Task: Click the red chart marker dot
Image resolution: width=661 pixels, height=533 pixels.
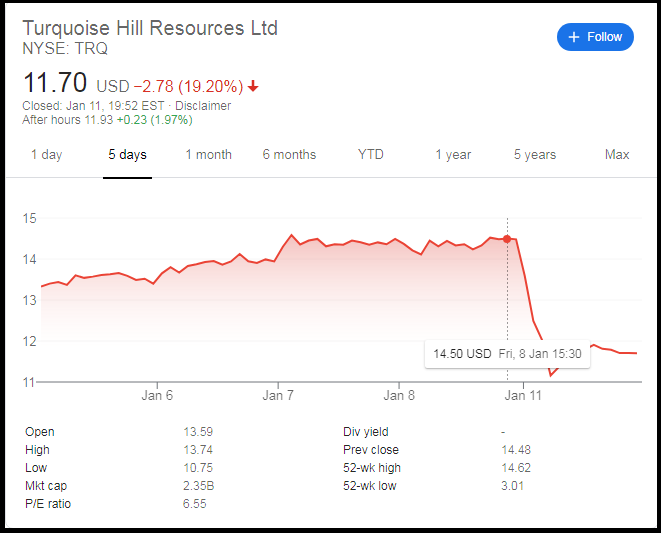Action: click(x=507, y=239)
